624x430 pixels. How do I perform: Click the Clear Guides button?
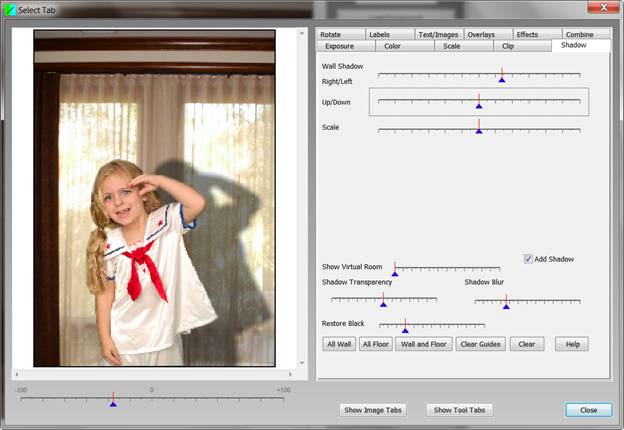point(481,344)
